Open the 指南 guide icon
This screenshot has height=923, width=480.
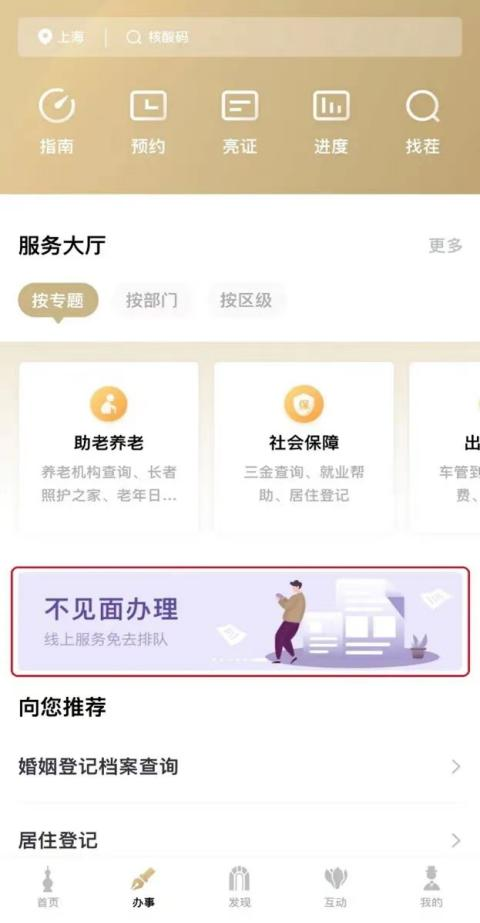pos(57,107)
